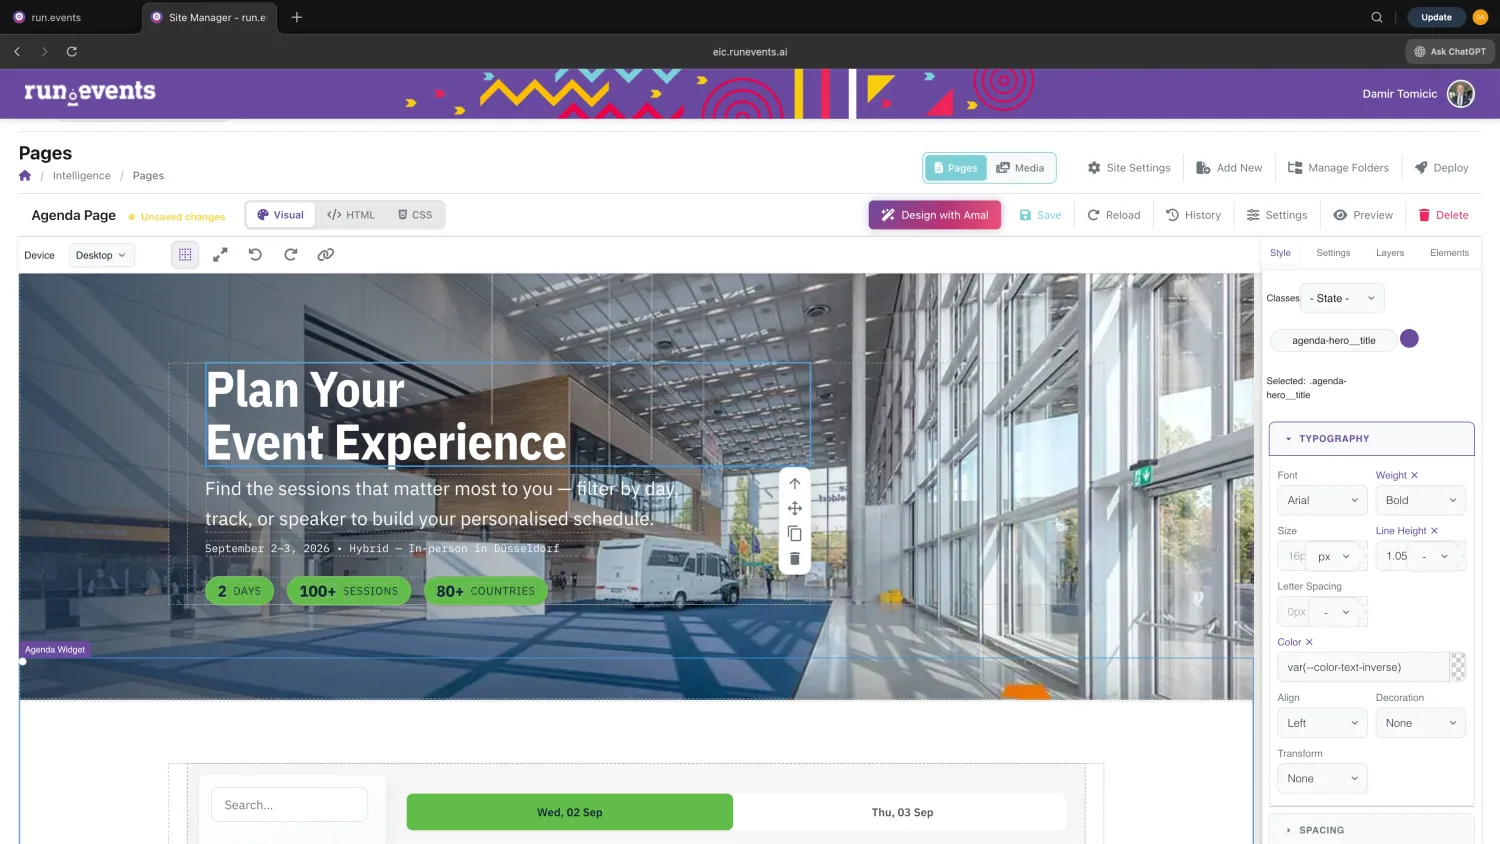Open the Device dropdown set to Desktop
1500x844 pixels.
(101, 255)
